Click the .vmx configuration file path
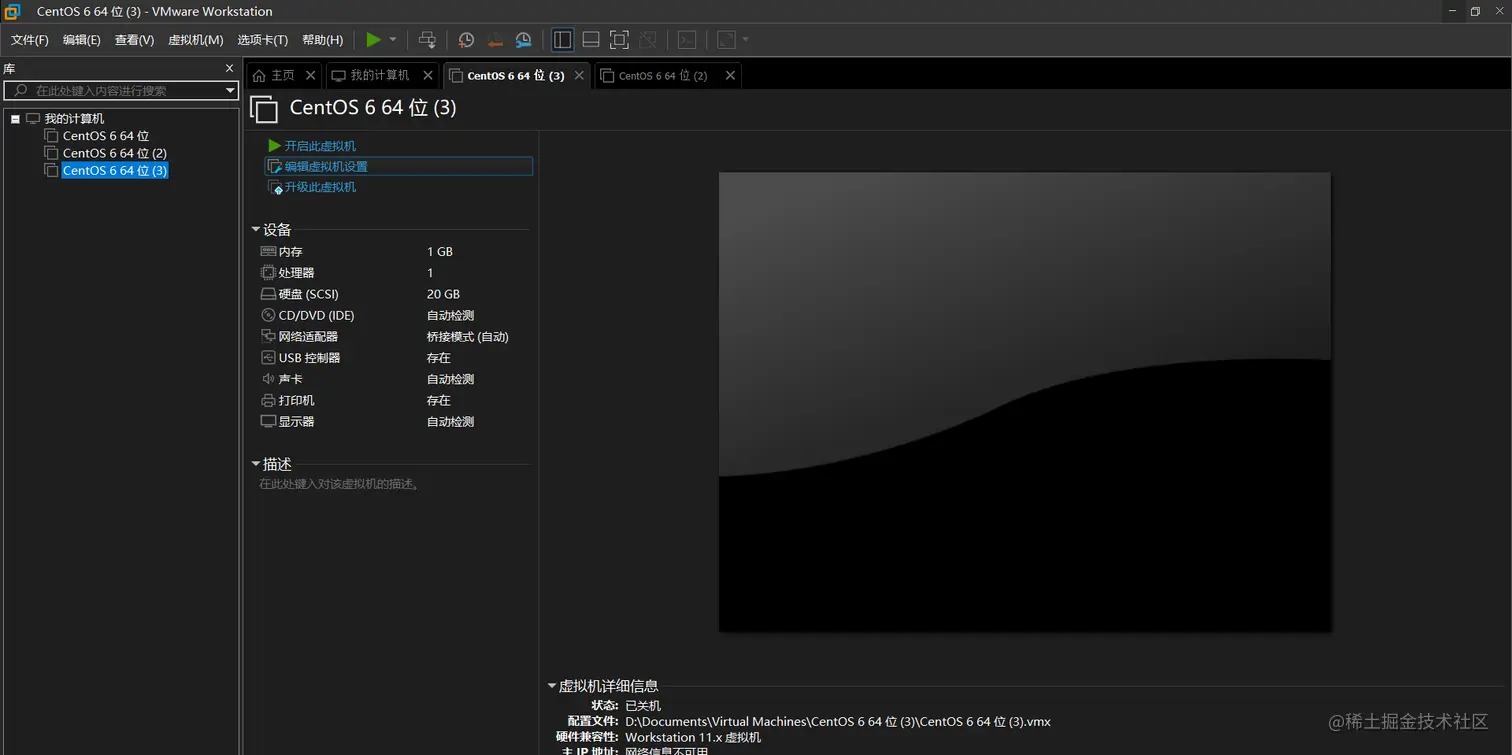 point(838,721)
